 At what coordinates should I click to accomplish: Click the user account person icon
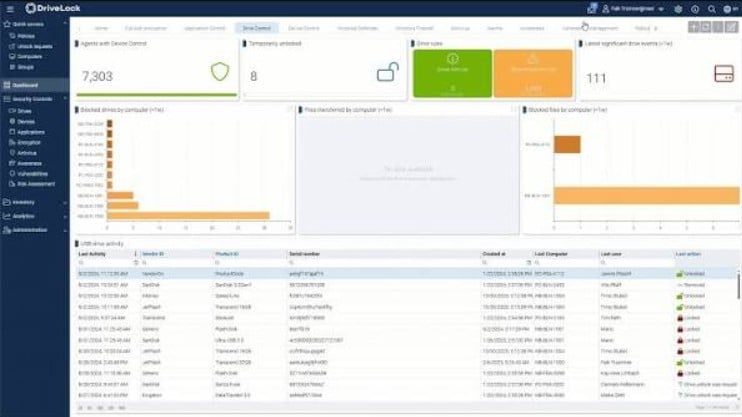605,9
